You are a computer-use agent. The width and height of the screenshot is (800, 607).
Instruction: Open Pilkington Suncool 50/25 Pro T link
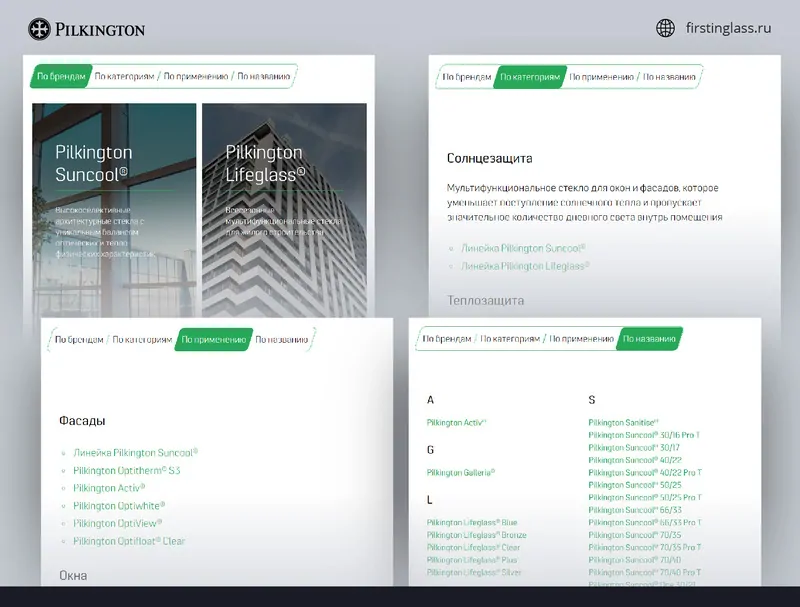click(x=645, y=497)
